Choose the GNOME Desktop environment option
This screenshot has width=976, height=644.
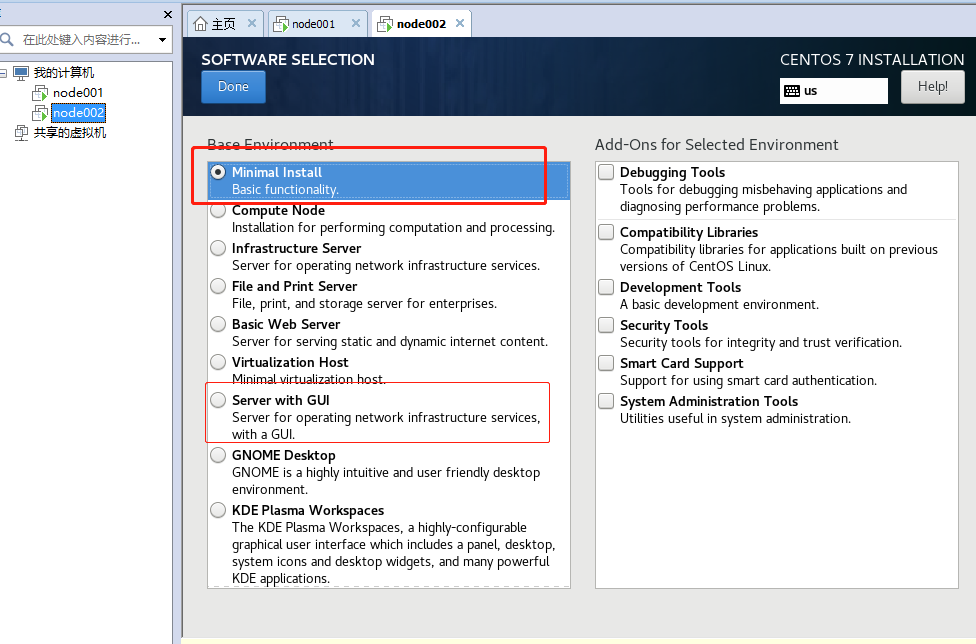coord(218,455)
